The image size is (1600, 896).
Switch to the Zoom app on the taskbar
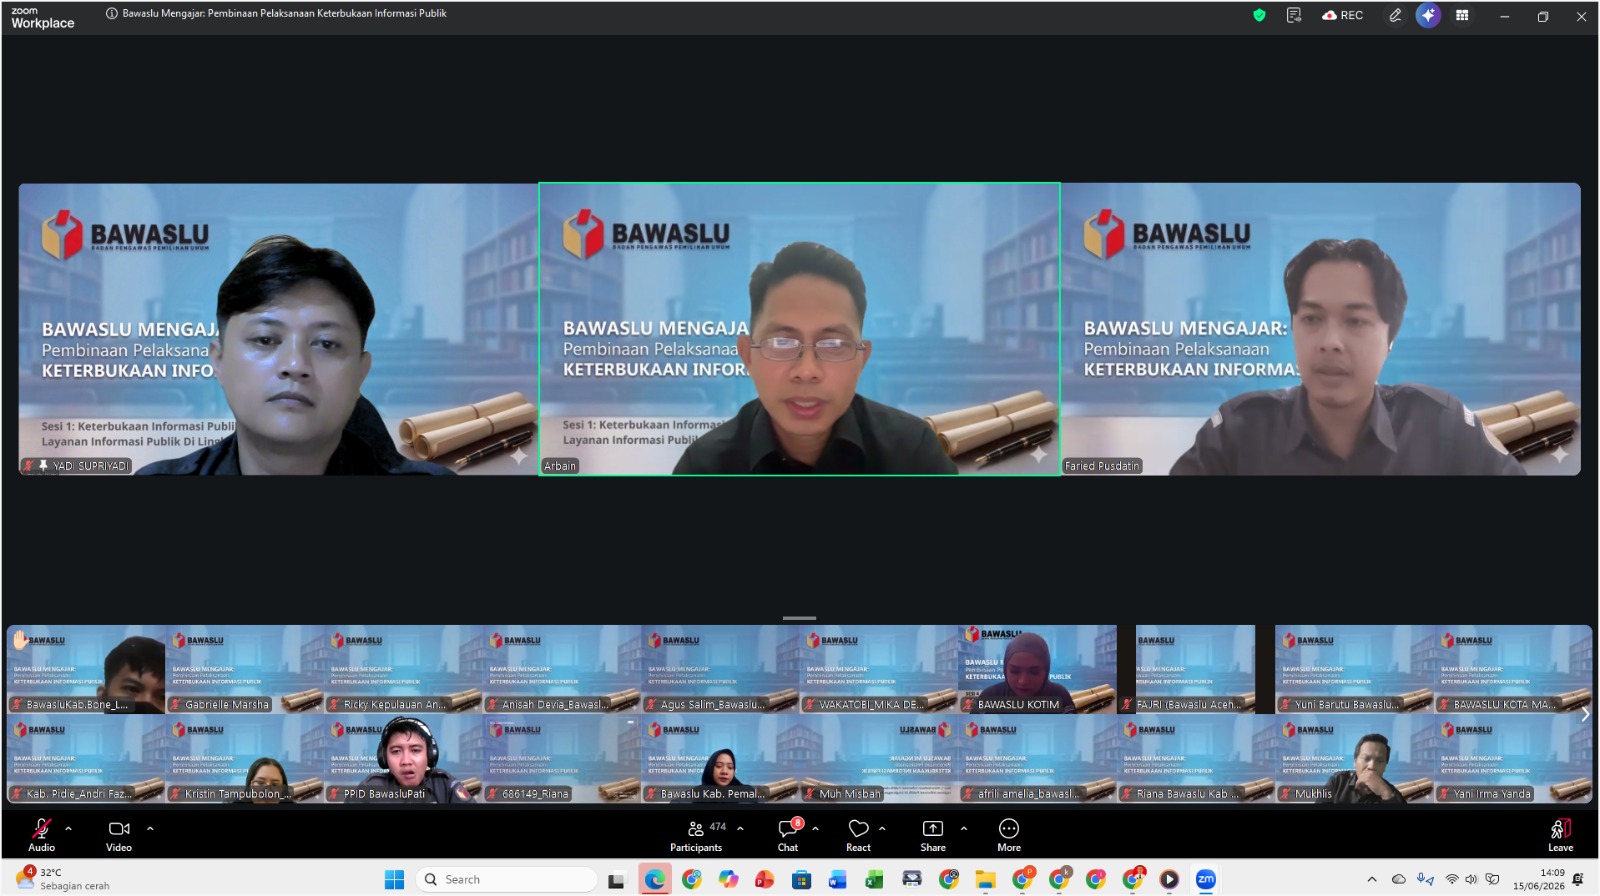click(1206, 880)
